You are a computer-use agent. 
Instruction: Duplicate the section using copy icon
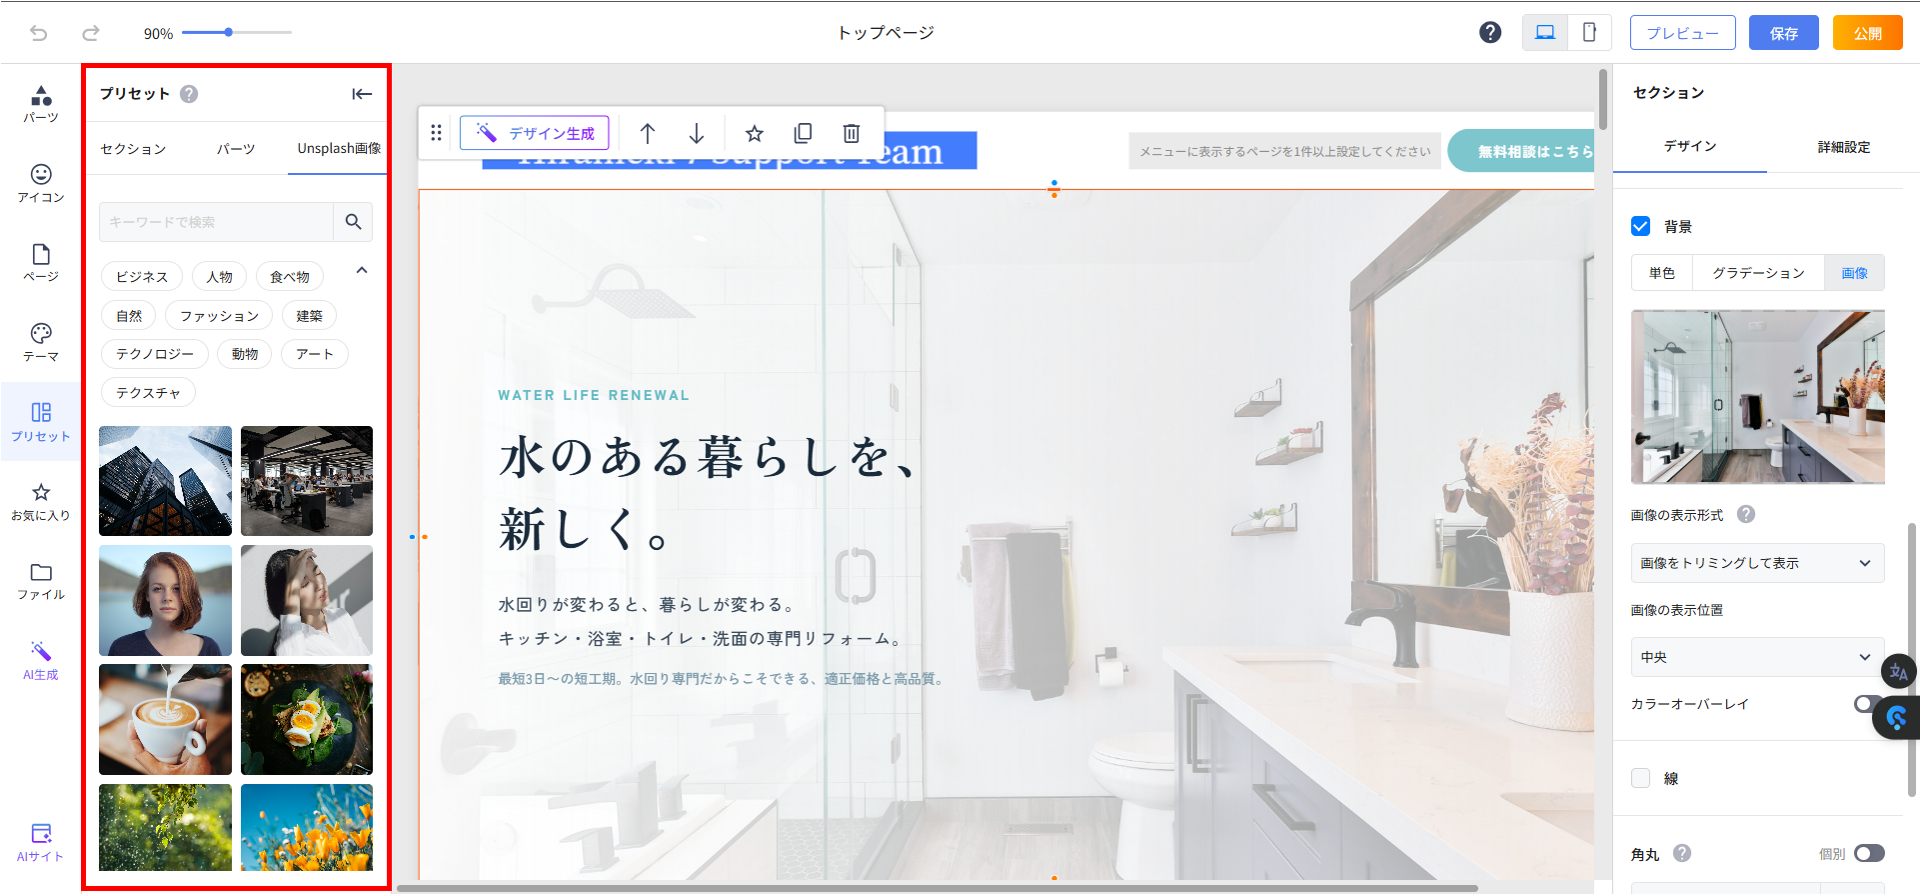802,133
